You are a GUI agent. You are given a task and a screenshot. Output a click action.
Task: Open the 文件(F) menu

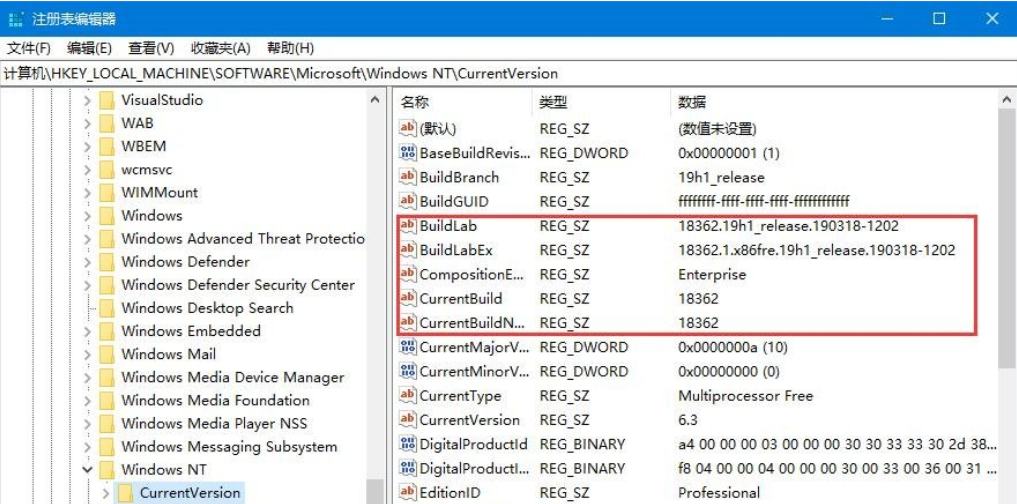[x=29, y=48]
